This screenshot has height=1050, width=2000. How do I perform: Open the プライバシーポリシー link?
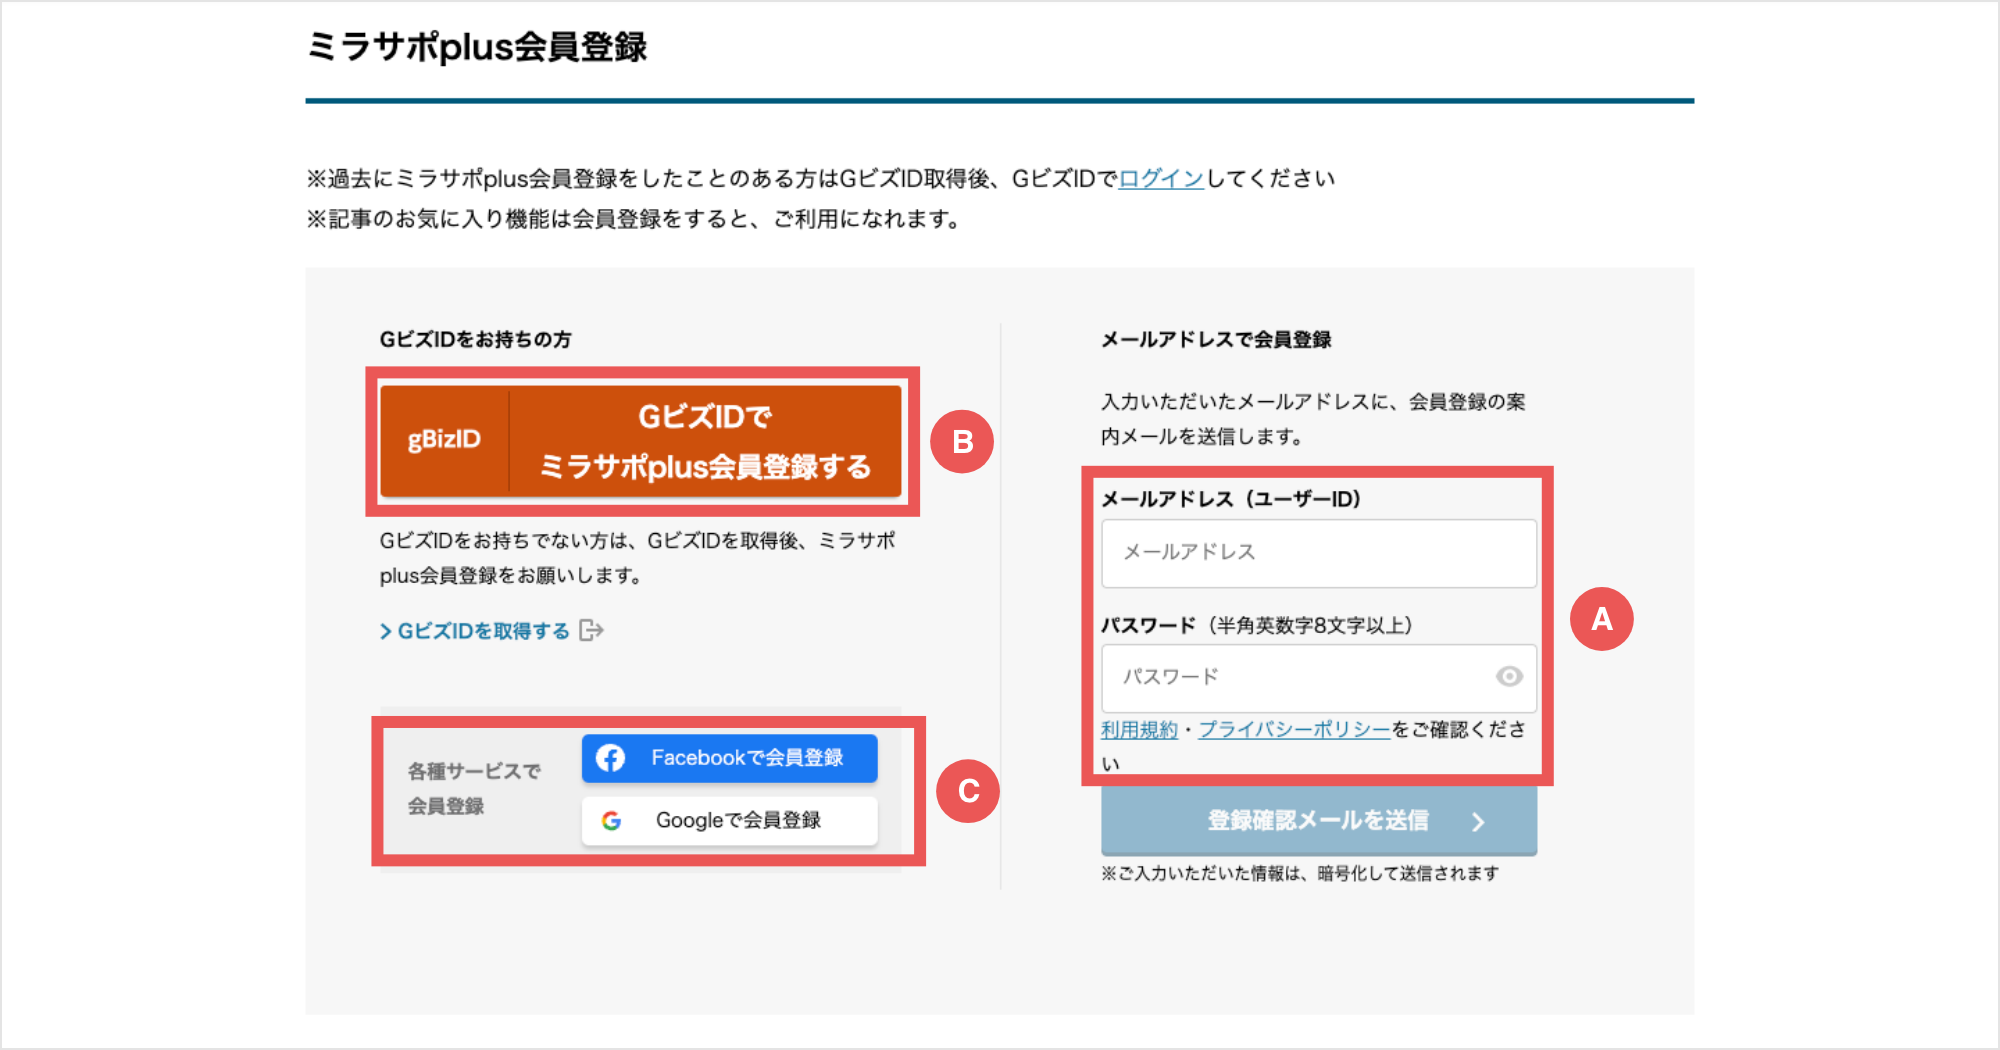coord(1294,730)
